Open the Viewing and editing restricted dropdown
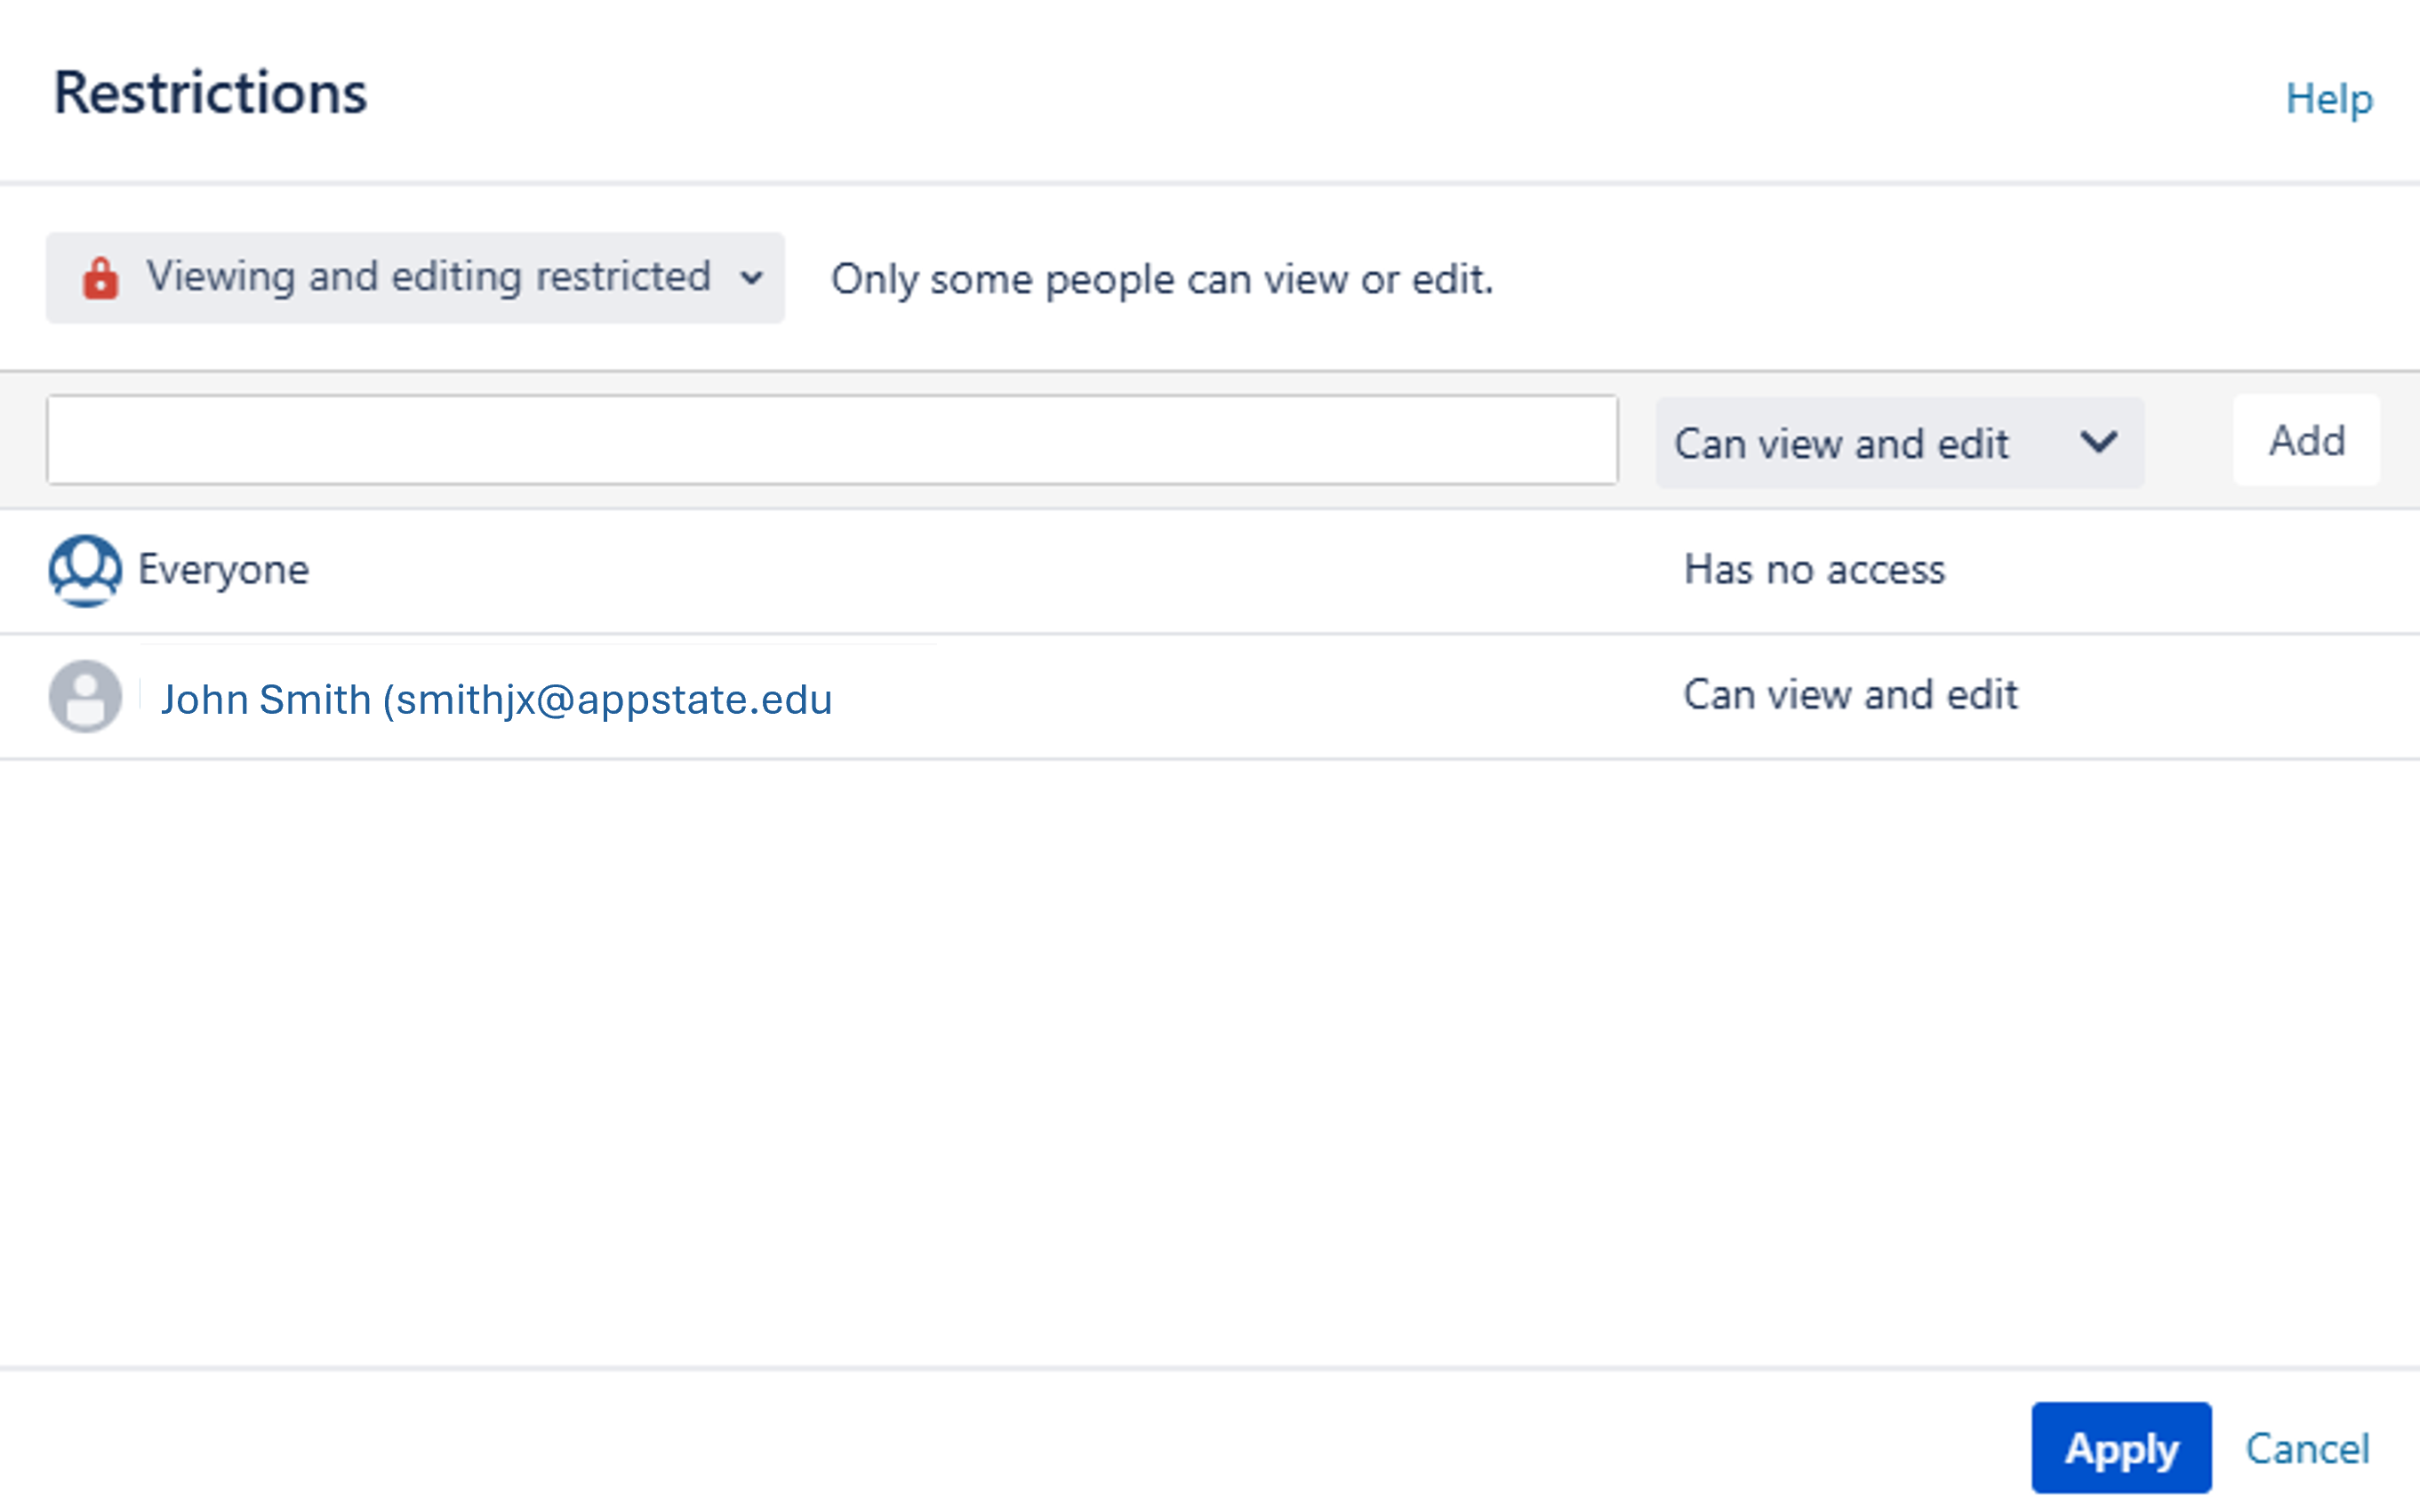Viewport: 2420px width, 1512px height. click(x=415, y=277)
